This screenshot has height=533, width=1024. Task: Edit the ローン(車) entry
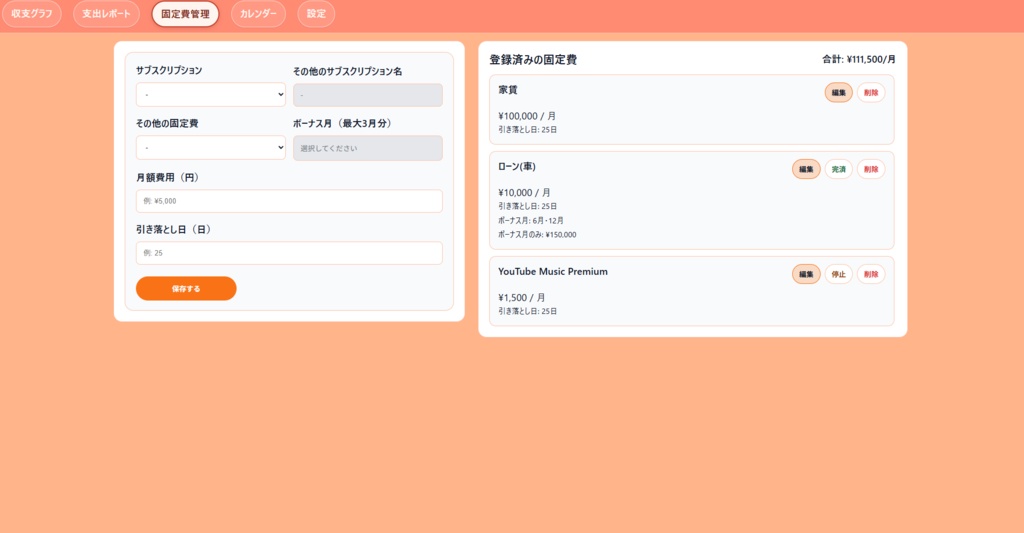pos(807,169)
